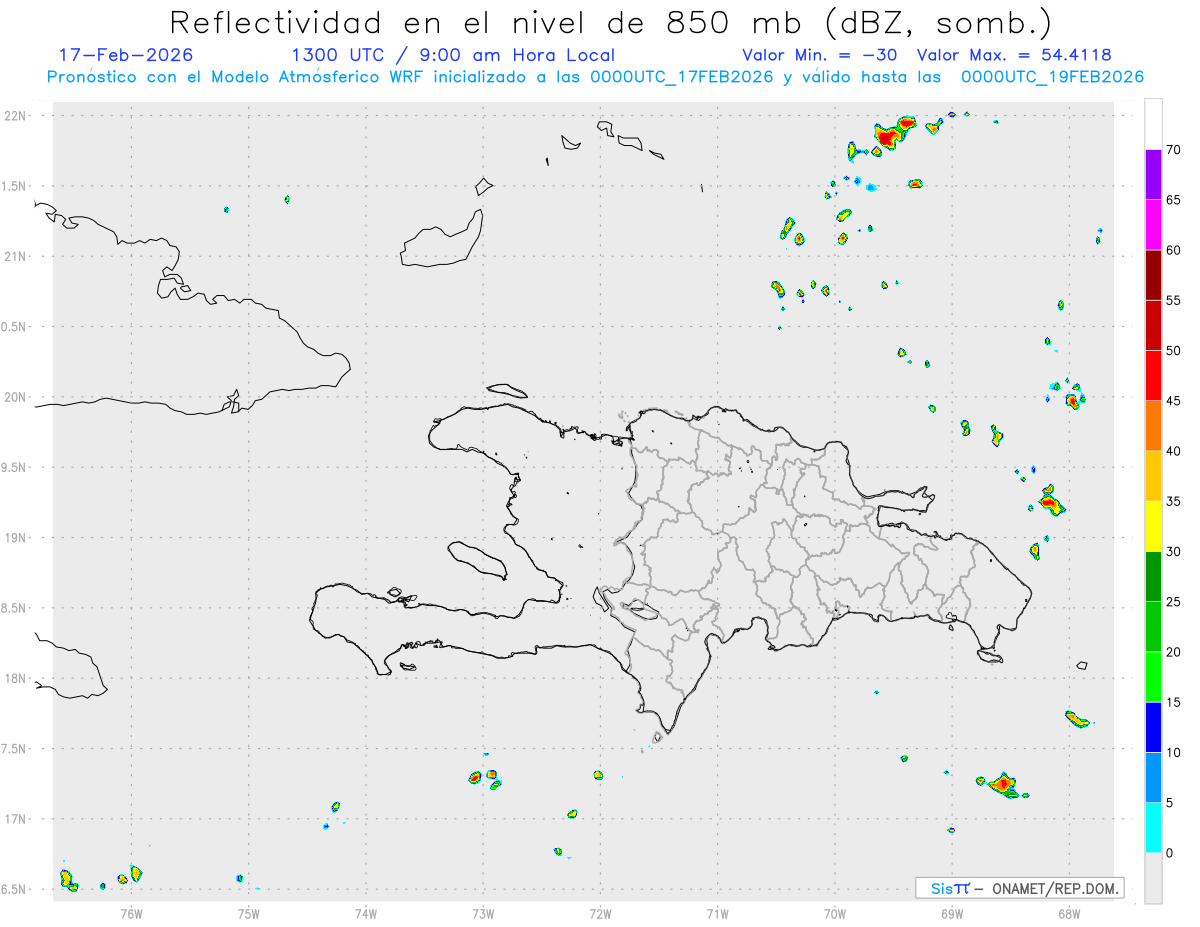Click the latitude axis label '17N'

coord(17,819)
